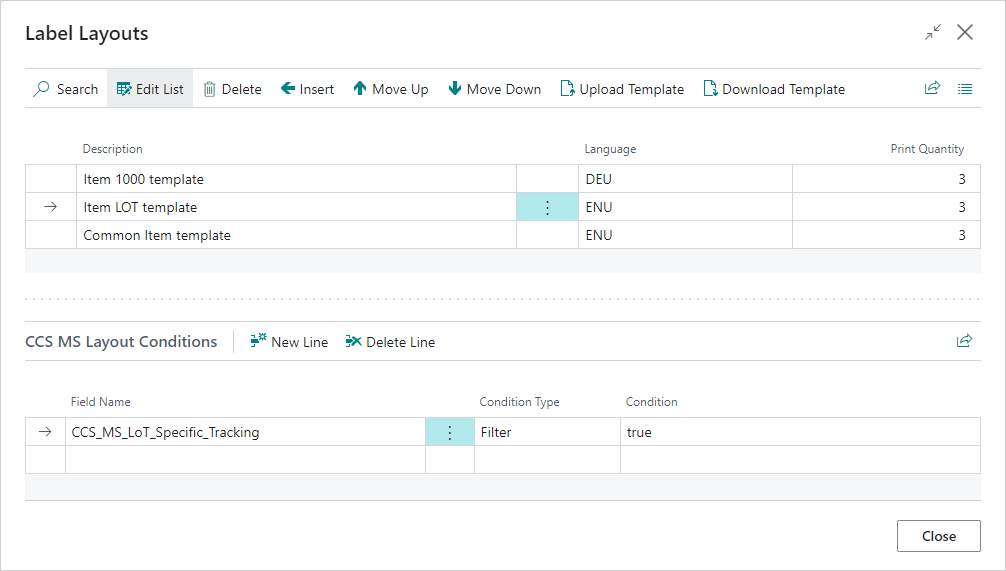Screen dimensions: 1006x571
Task: Click Delete Line in Layout Conditions
Action: coord(390,342)
